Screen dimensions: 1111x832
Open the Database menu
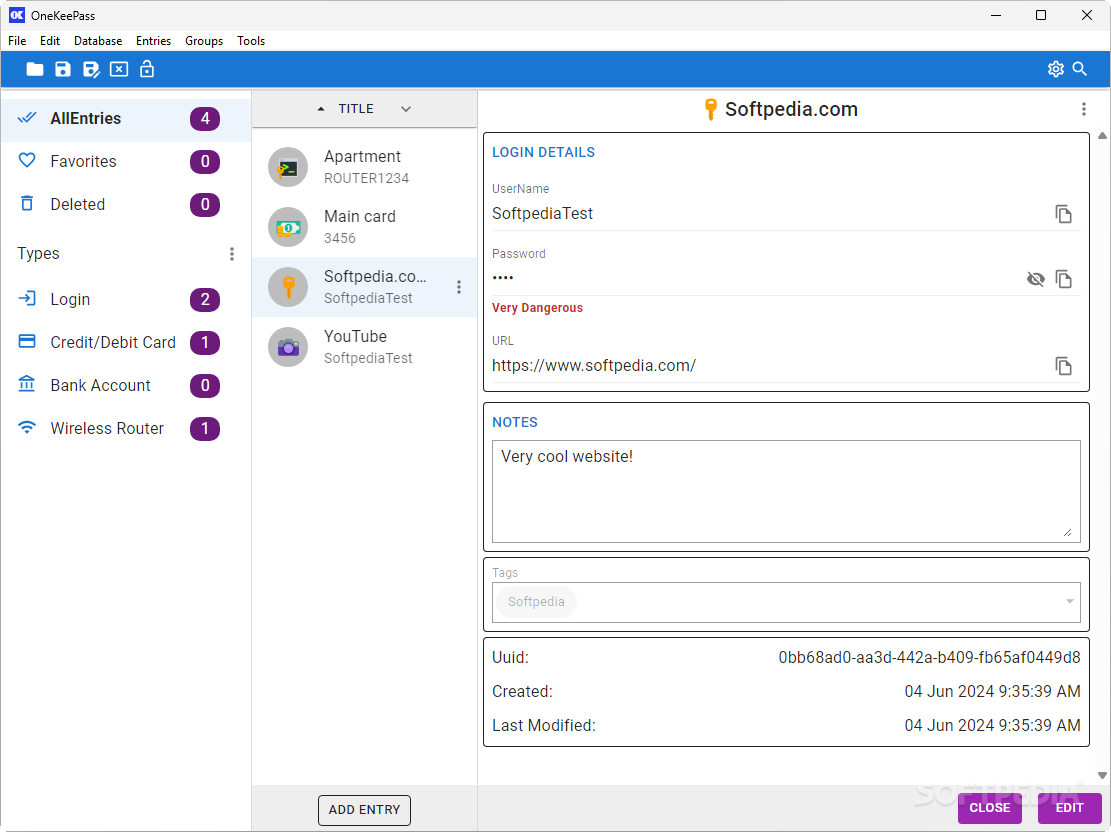[98, 41]
